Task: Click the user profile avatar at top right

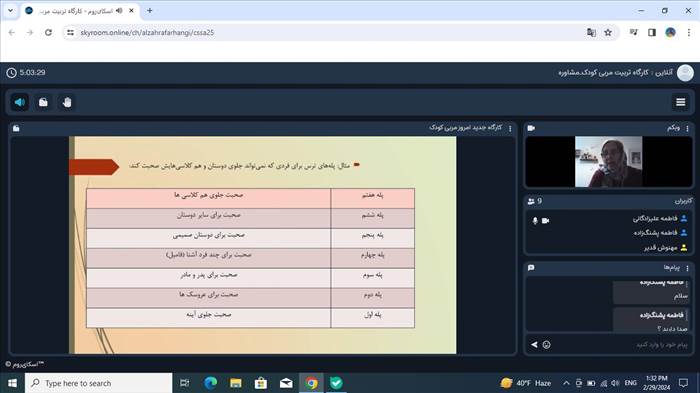Action: coord(685,72)
